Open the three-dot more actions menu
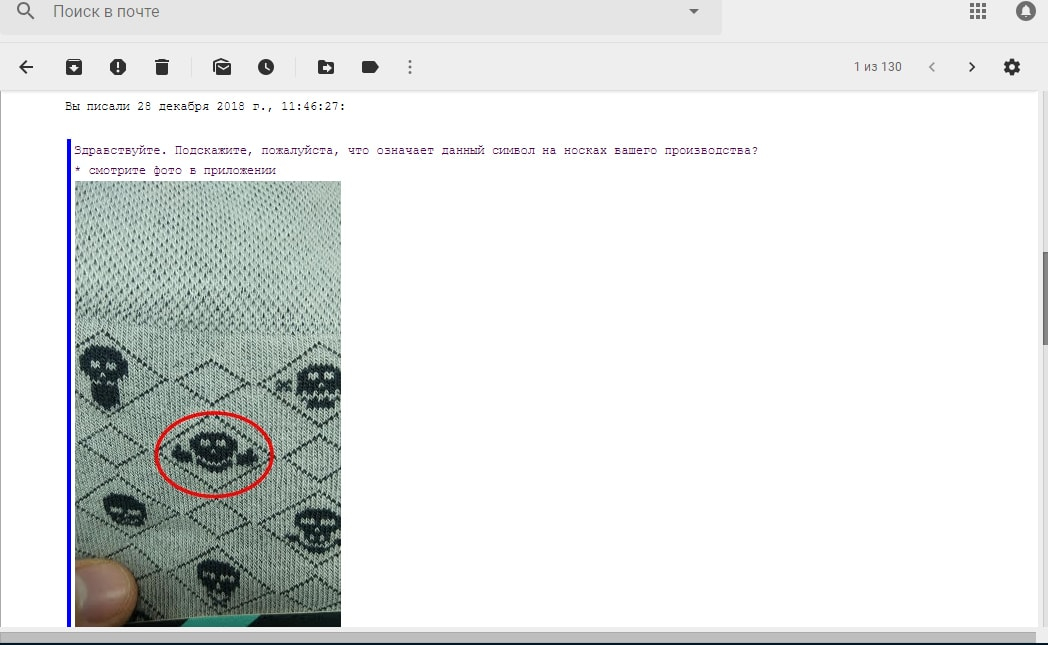1048x645 pixels. tap(410, 67)
